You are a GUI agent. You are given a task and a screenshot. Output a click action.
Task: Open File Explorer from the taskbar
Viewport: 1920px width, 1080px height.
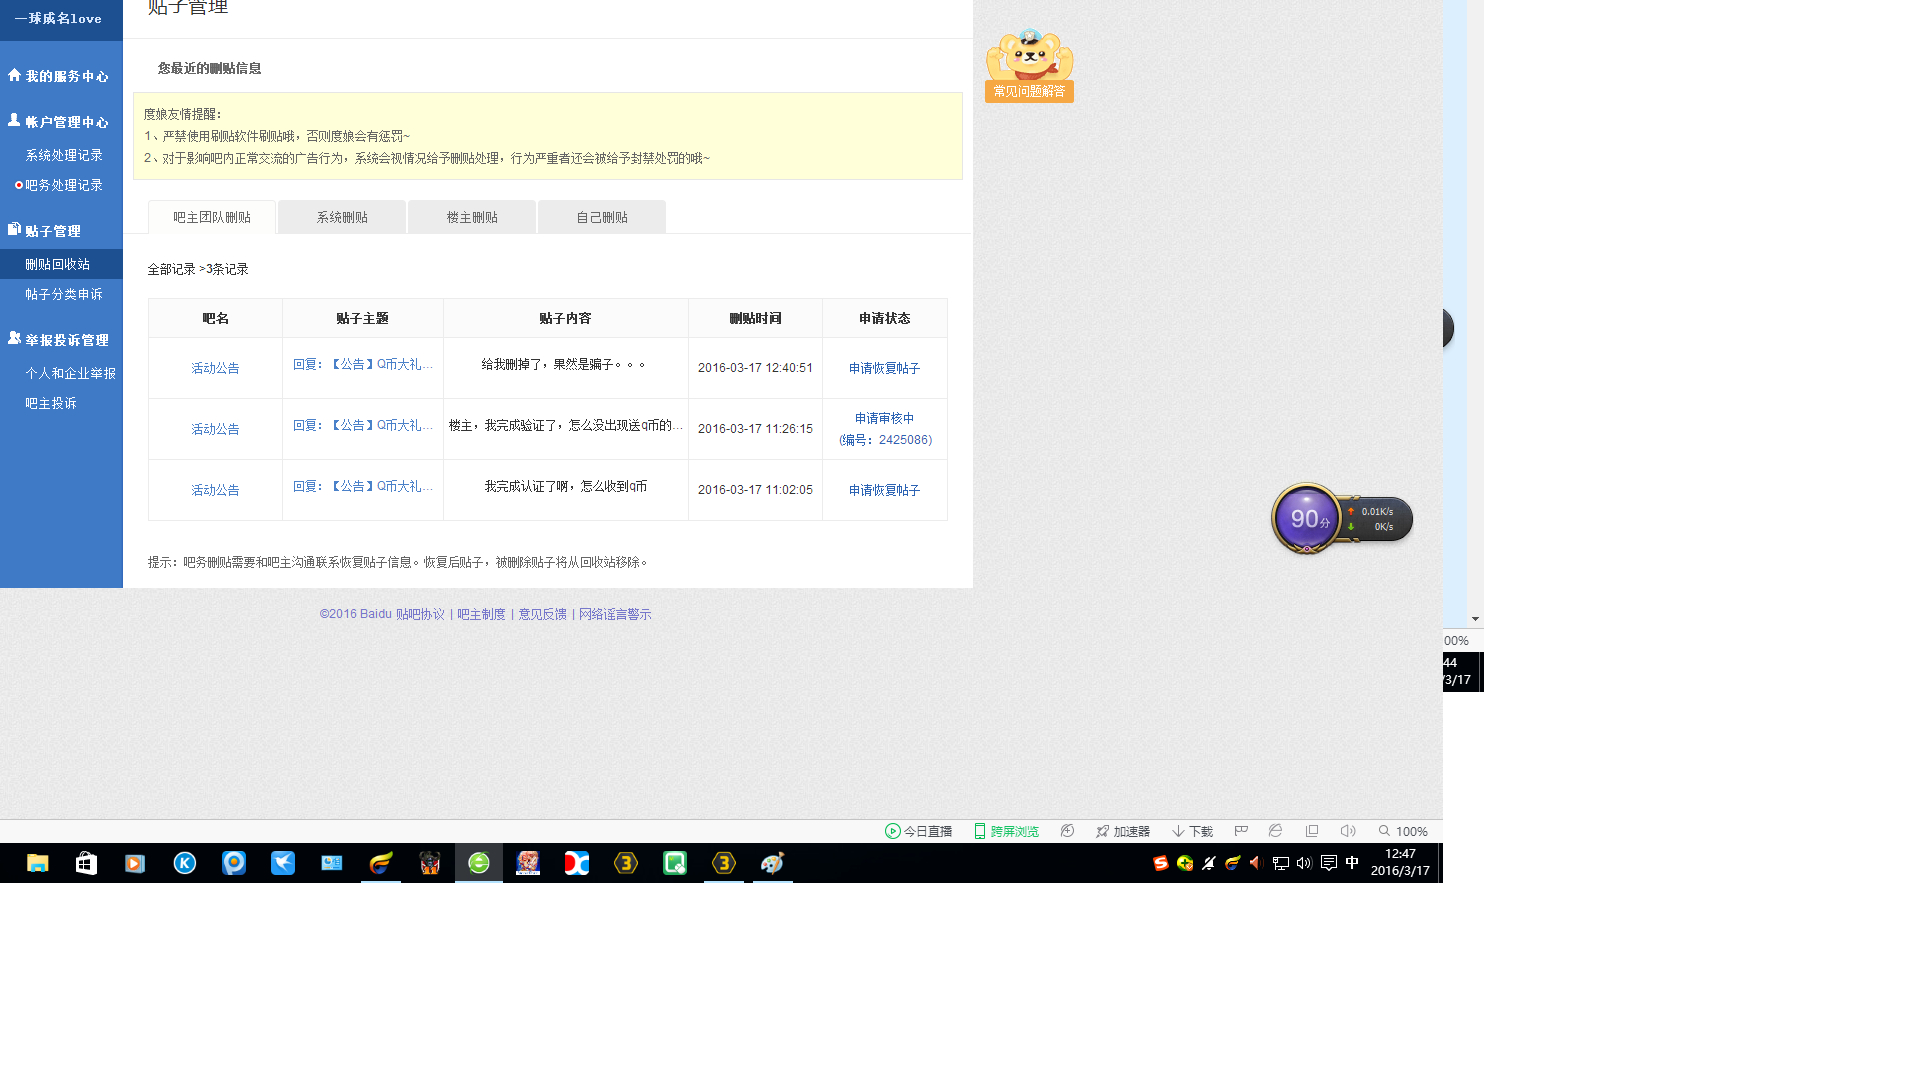(37, 863)
